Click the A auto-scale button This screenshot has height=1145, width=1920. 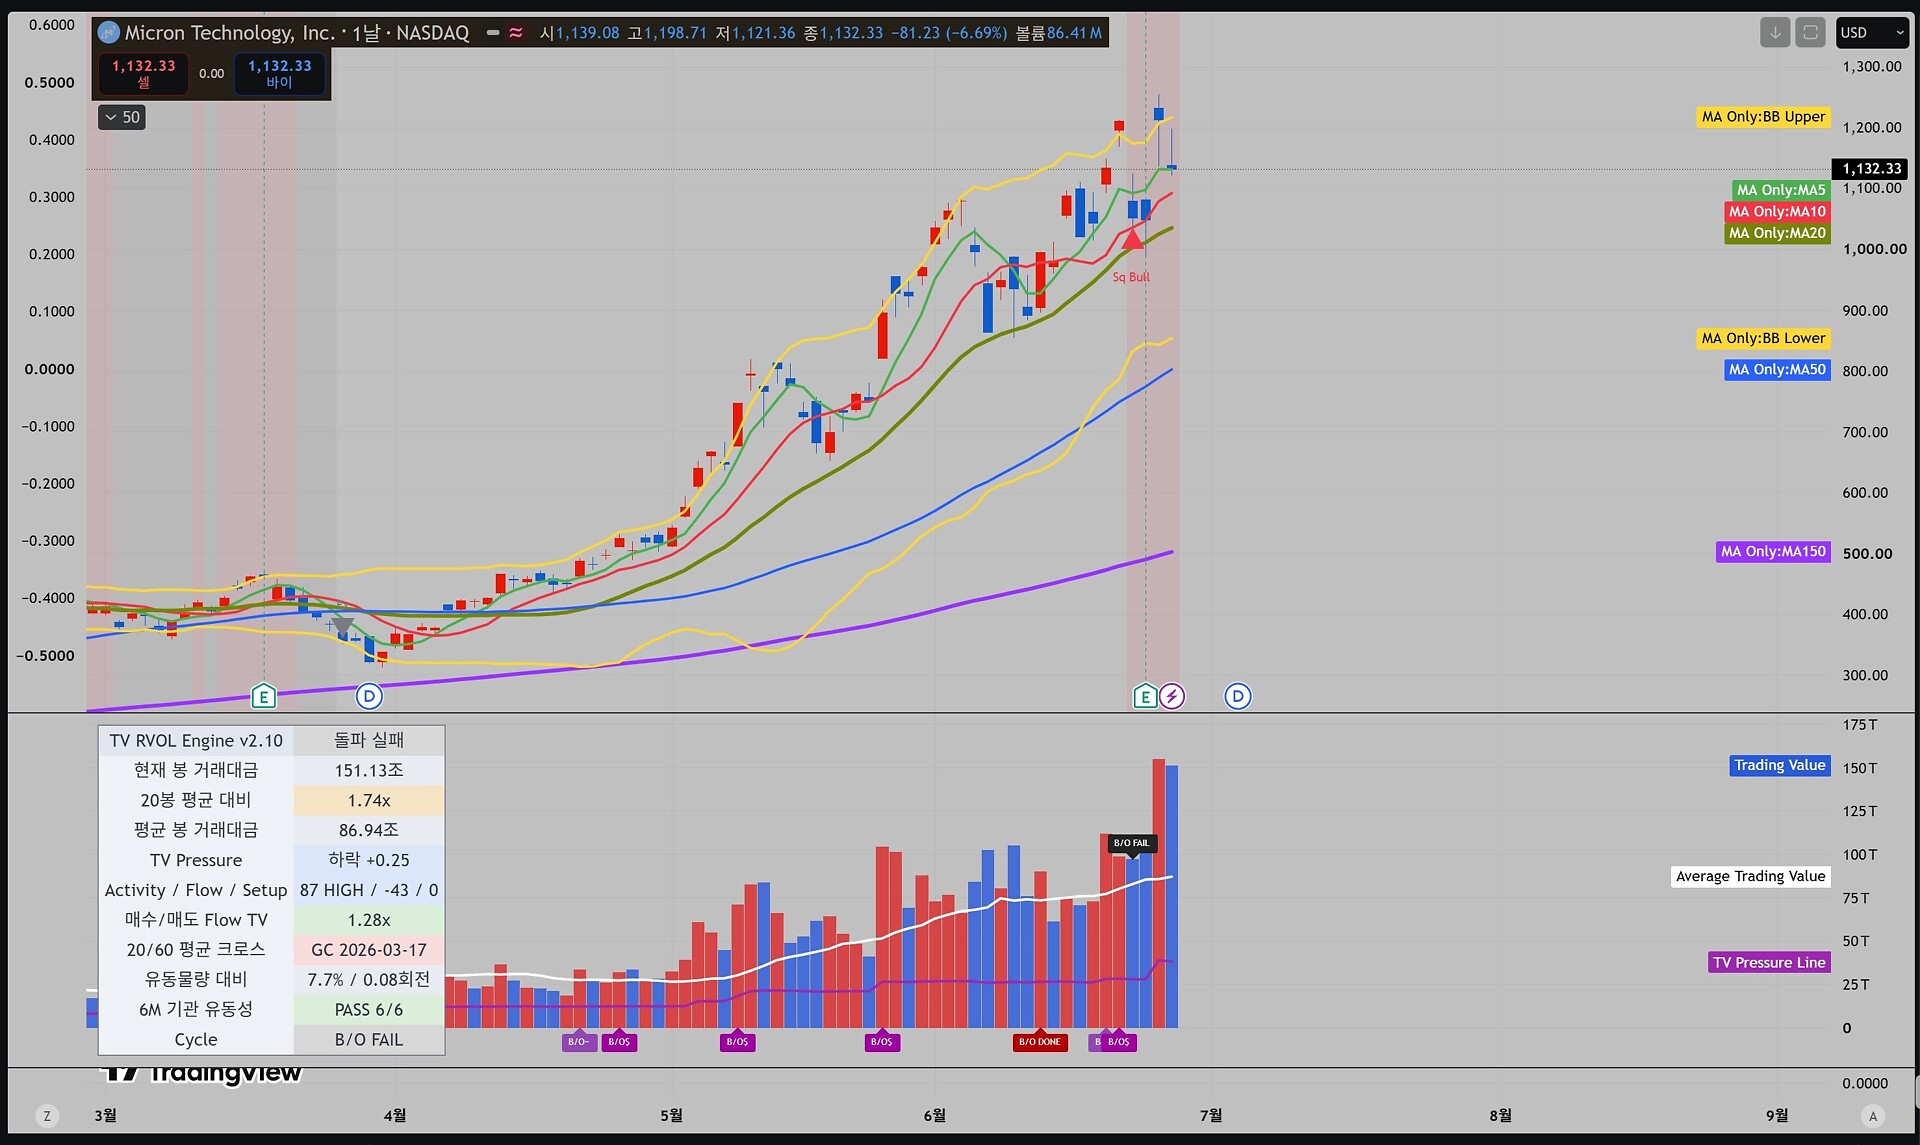(1873, 1115)
